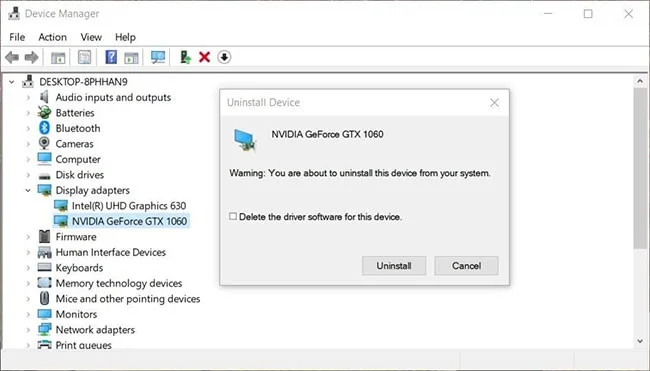Click the Forward arrow toolbar icon
The height and width of the screenshot is (371, 650).
click(x=32, y=57)
